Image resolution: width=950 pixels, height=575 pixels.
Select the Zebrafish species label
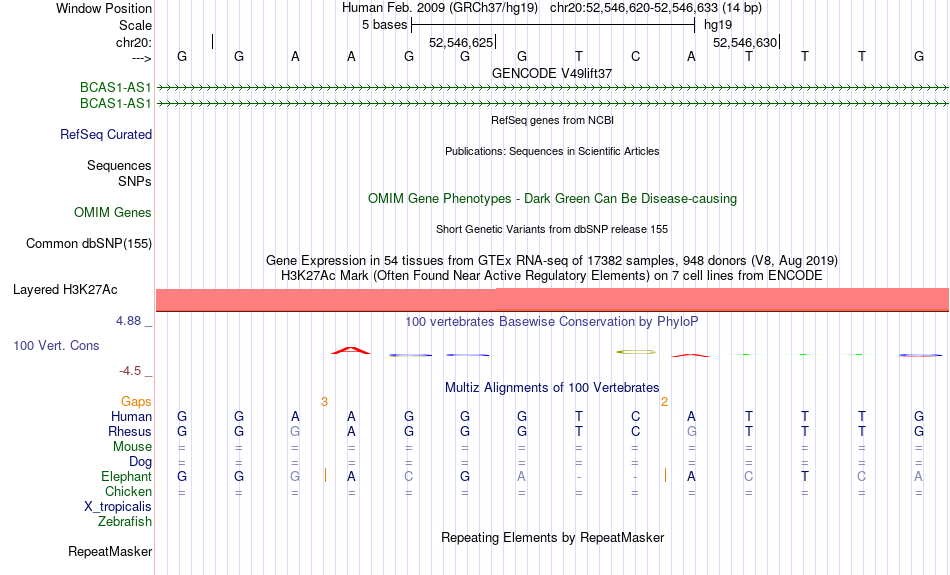[125, 521]
